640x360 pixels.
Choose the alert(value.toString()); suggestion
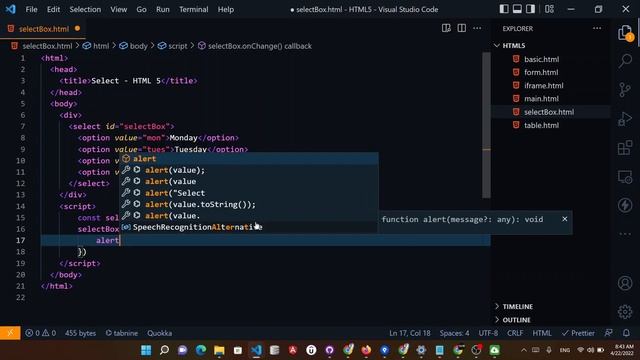(249, 204)
